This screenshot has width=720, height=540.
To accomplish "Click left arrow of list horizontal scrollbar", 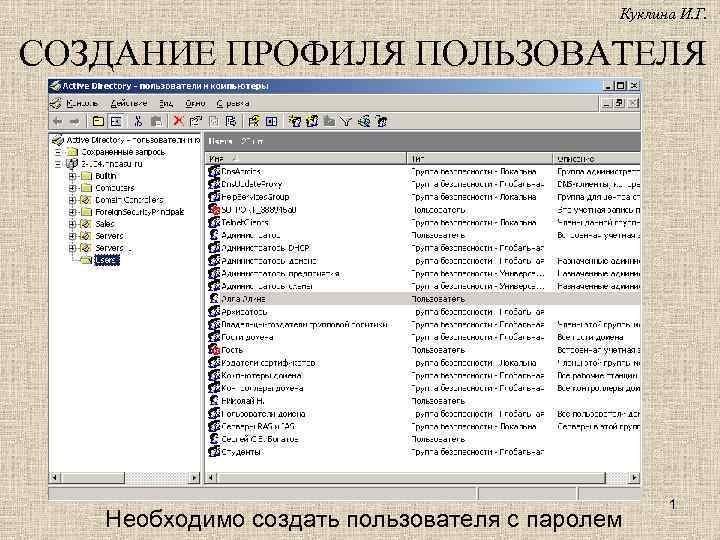I will (211, 478).
